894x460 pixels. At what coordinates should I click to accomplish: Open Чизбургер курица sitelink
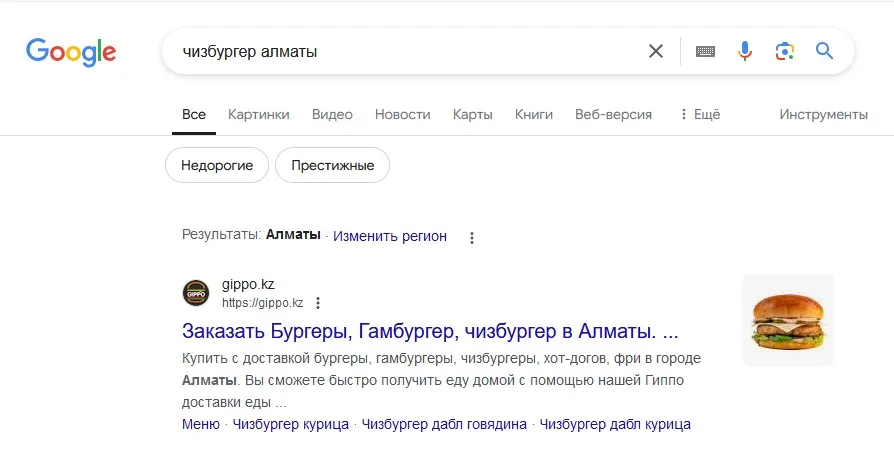[291, 425]
